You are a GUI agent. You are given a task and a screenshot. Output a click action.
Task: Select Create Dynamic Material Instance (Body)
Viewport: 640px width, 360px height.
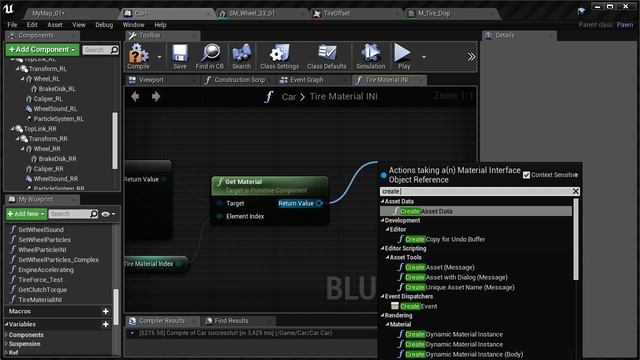(x=460, y=354)
